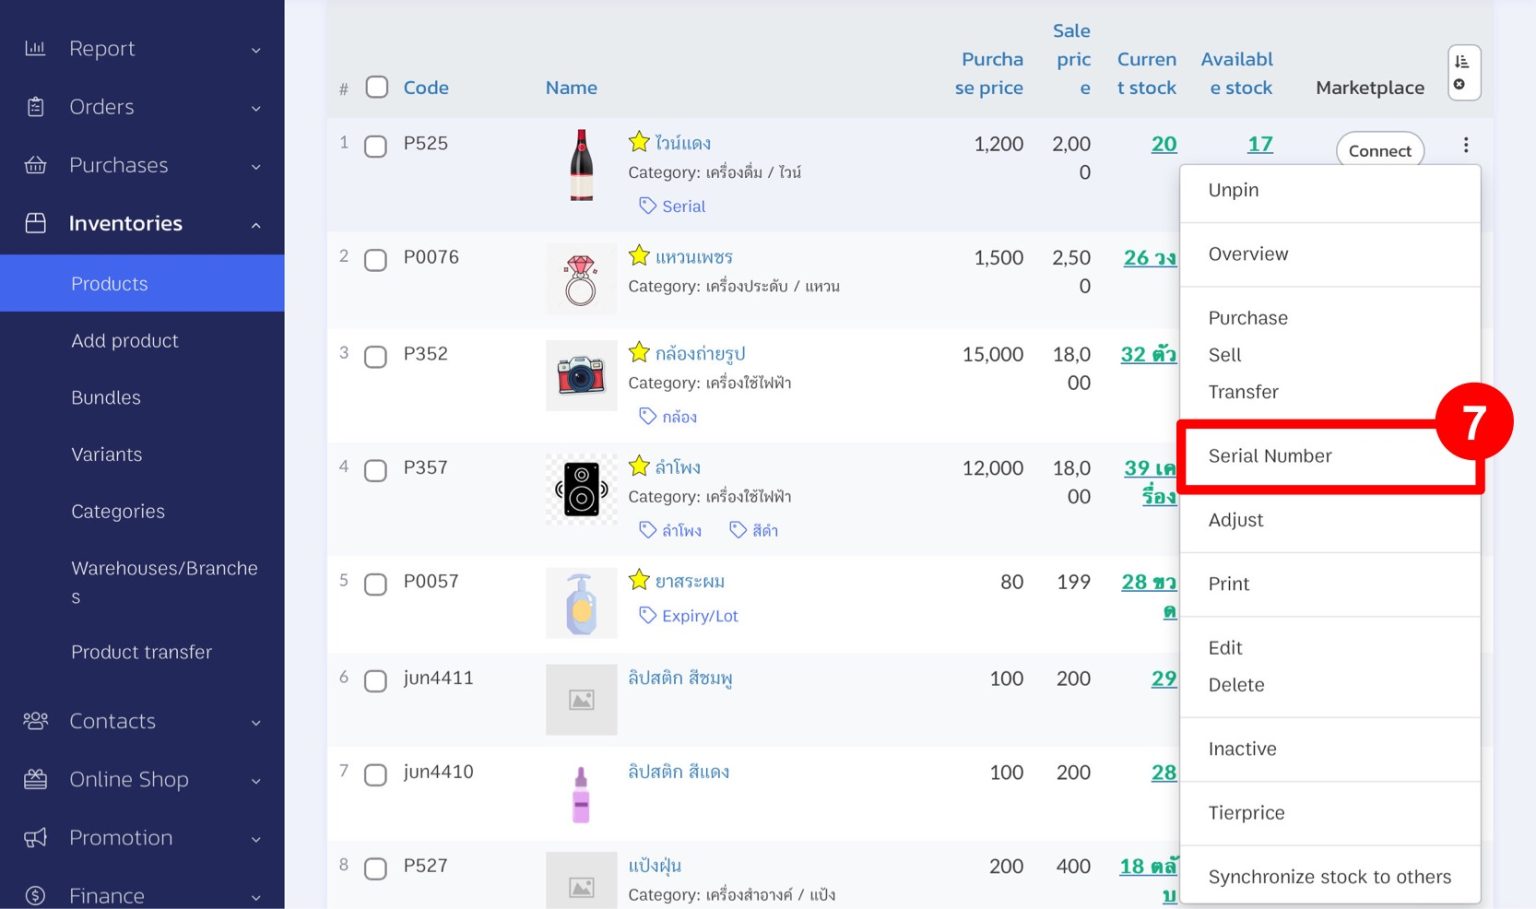Expand the Contacts menu chevron
The width and height of the screenshot is (1536, 909).
256,723
